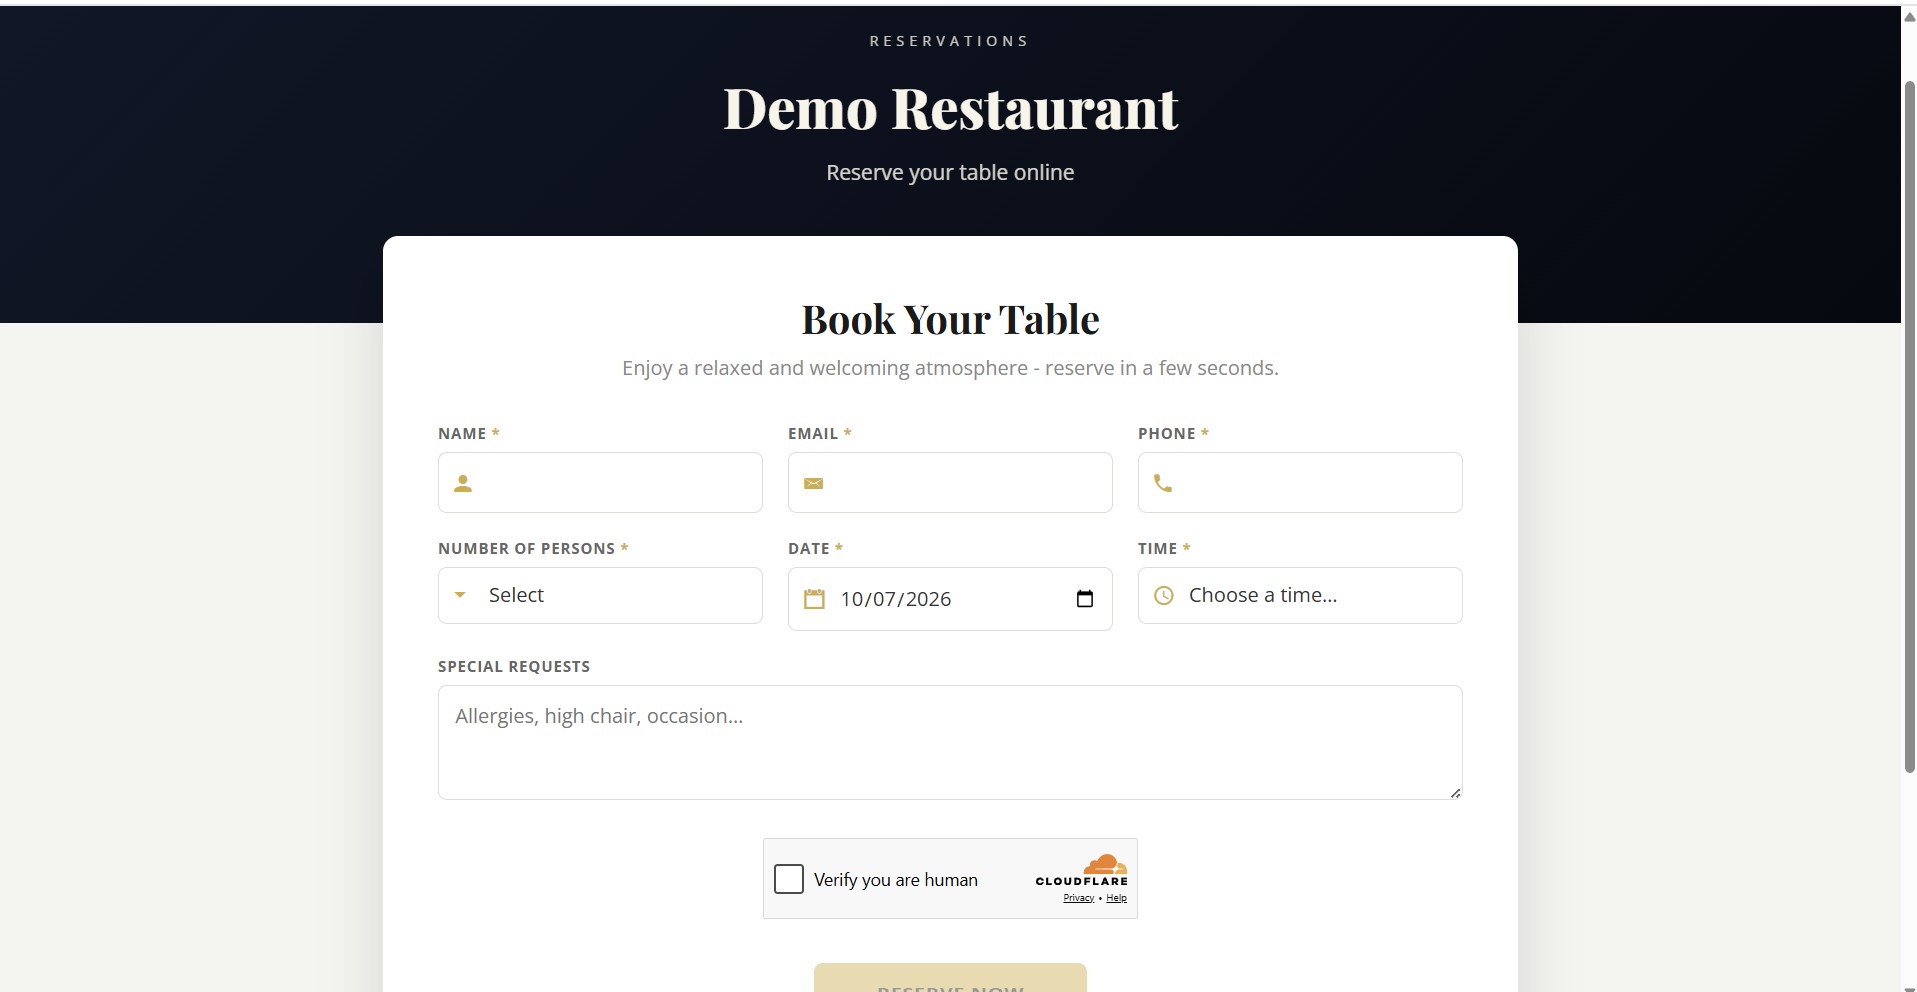Click the person icon in Name field
The width and height of the screenshot is (1917, 992).
(x=462, y=484)
